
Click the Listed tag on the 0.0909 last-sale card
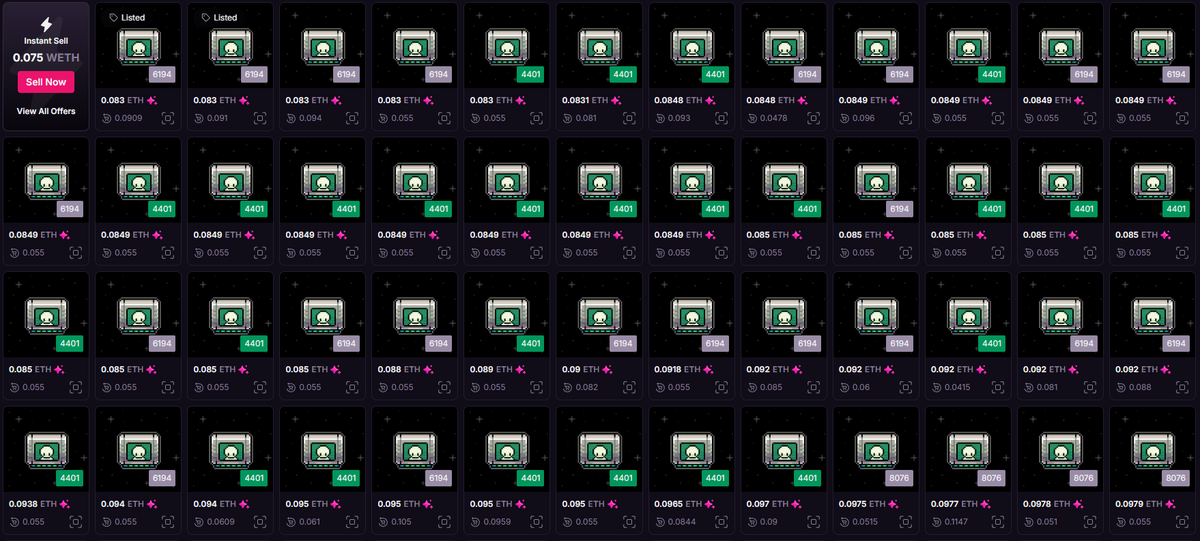coord(127,18)
